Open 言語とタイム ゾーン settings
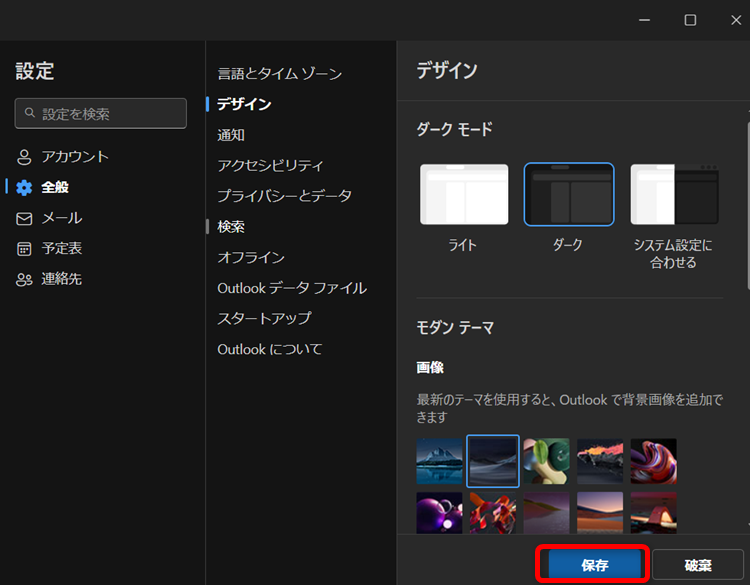The height and width of the screenshot is (585, 750). (x=280, y=74)
